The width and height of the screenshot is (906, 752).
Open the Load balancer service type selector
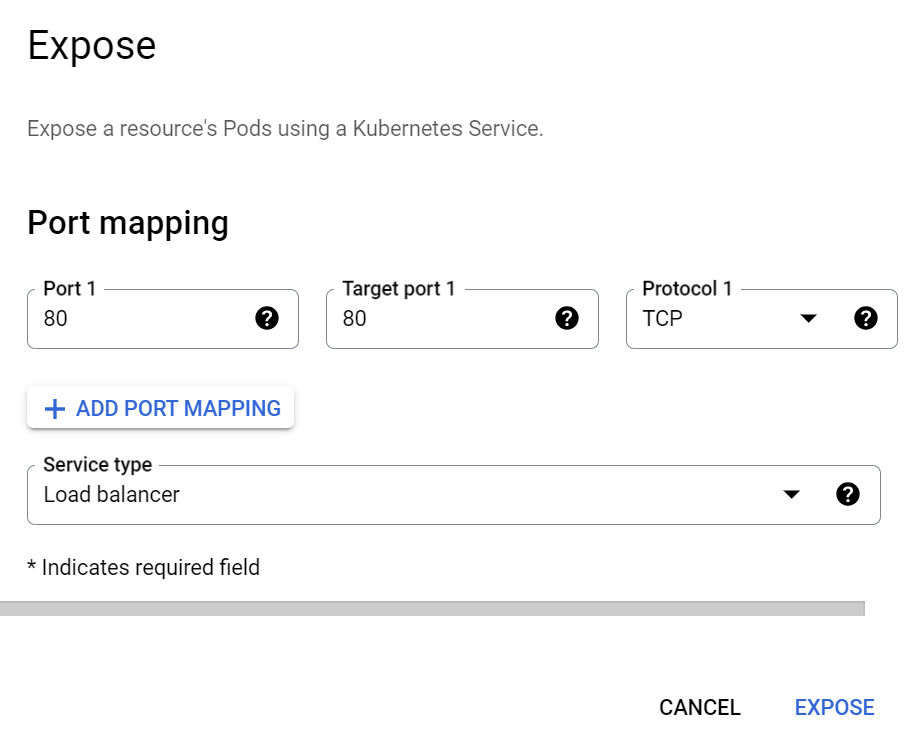[454, 495]
